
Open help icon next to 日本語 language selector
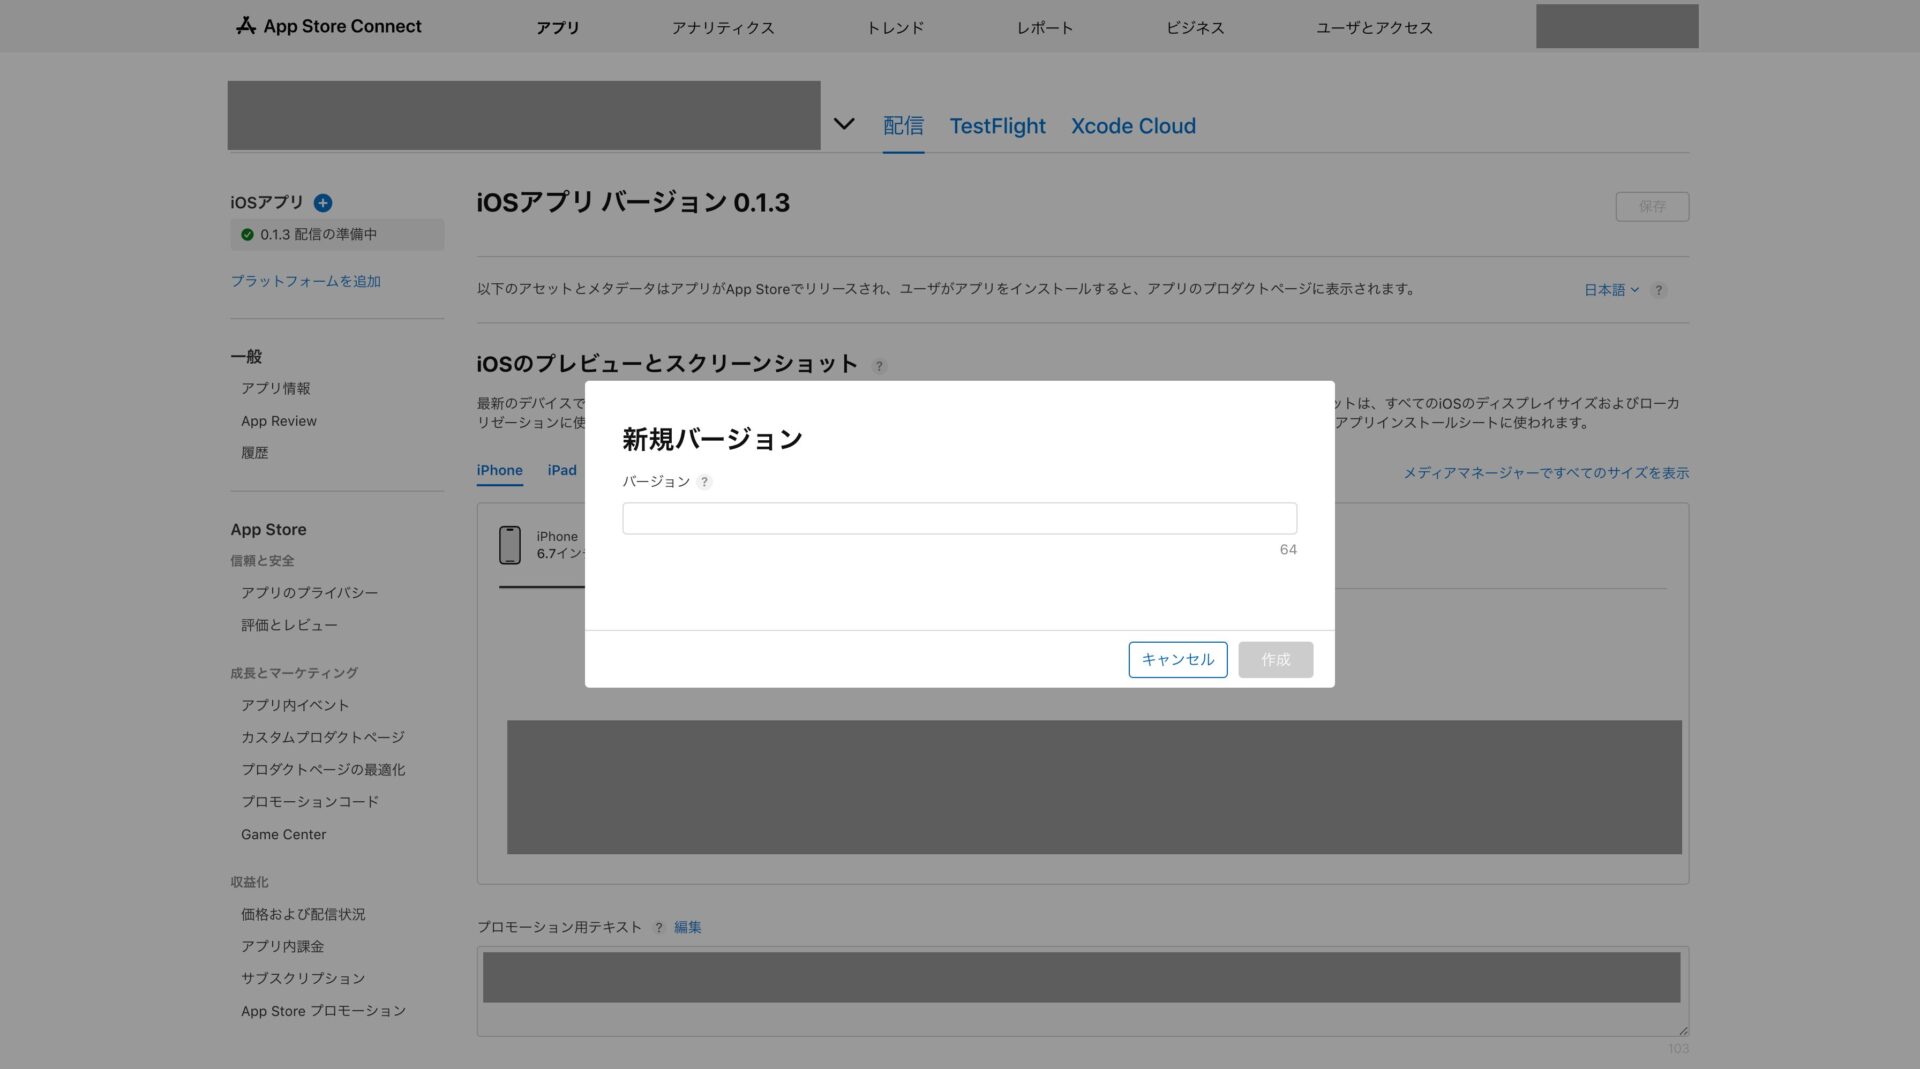1658,290
